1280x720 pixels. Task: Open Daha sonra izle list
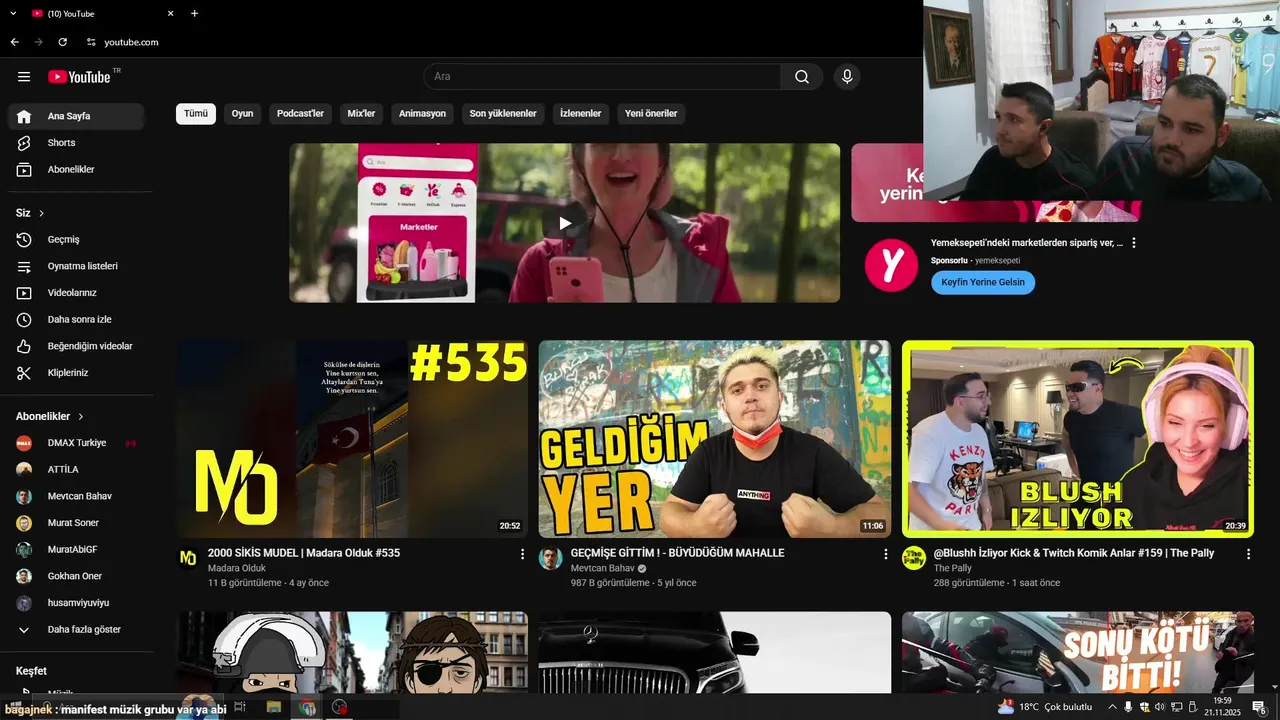76,320
